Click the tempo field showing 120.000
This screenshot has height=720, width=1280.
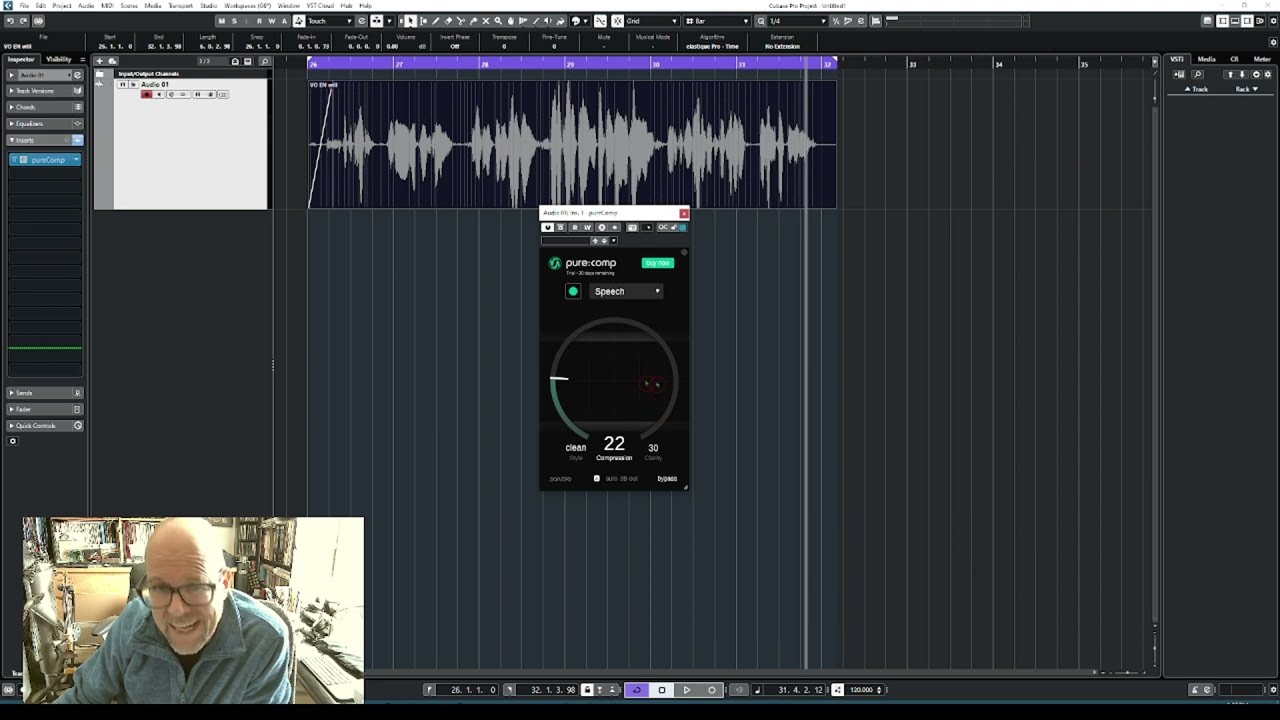click(862, 690)
